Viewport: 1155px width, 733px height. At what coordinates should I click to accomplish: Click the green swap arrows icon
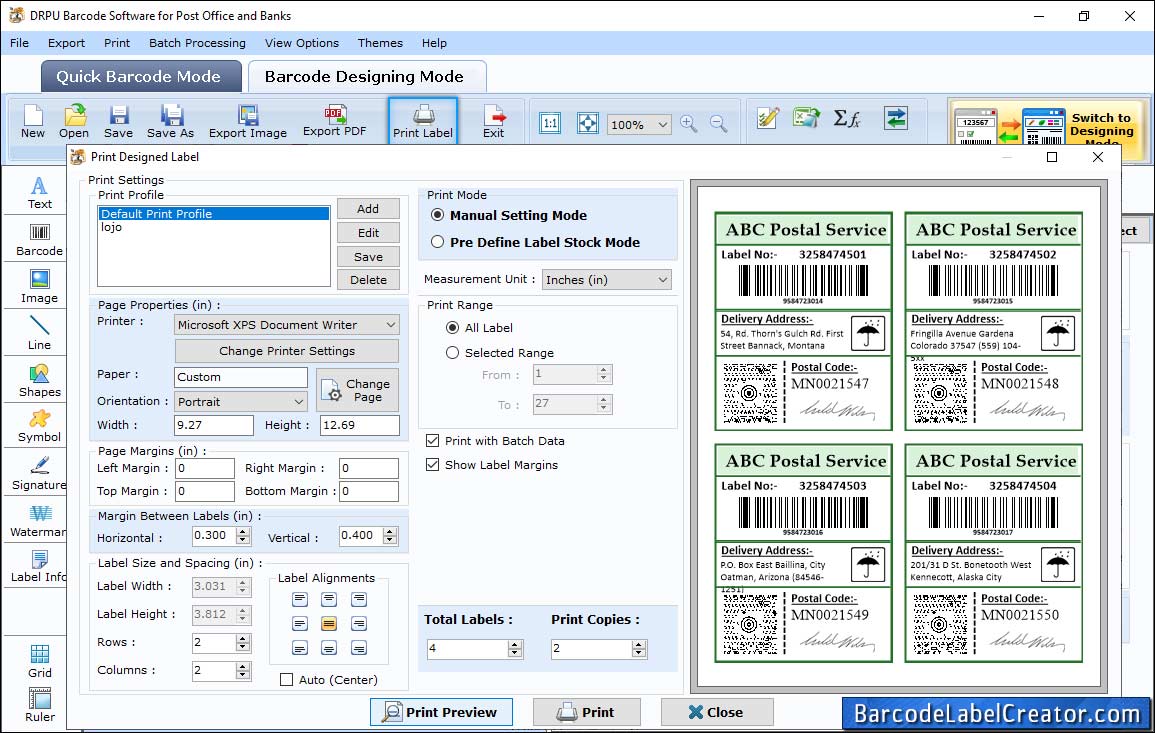896,118
